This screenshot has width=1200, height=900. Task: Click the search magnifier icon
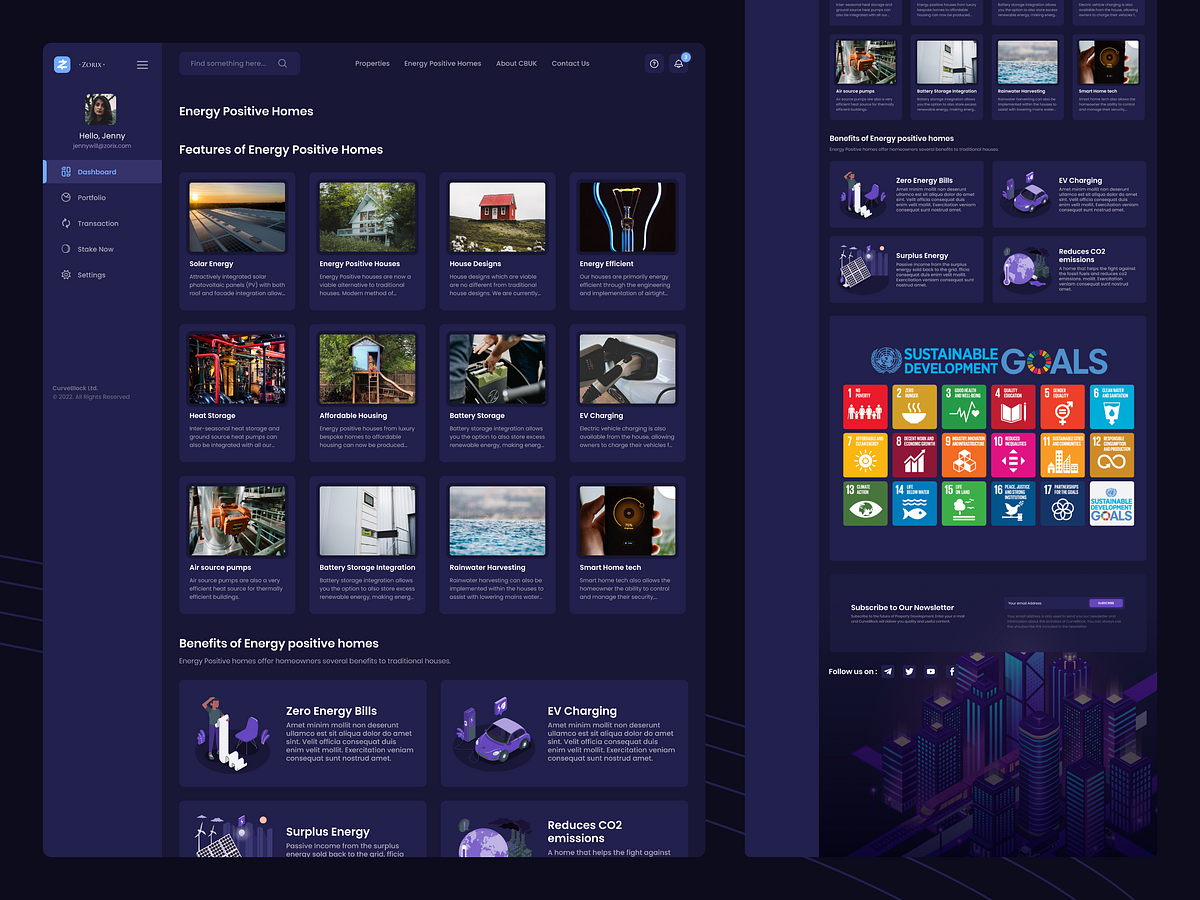click(x=284, y=63)
